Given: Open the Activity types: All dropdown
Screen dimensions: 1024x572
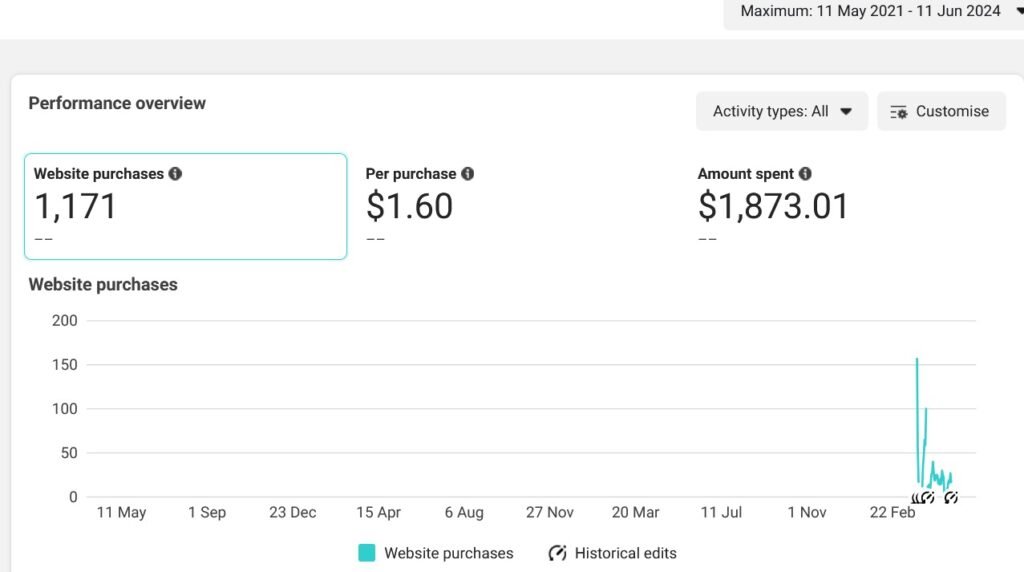Looking at the screenshot, I should 782,112.
